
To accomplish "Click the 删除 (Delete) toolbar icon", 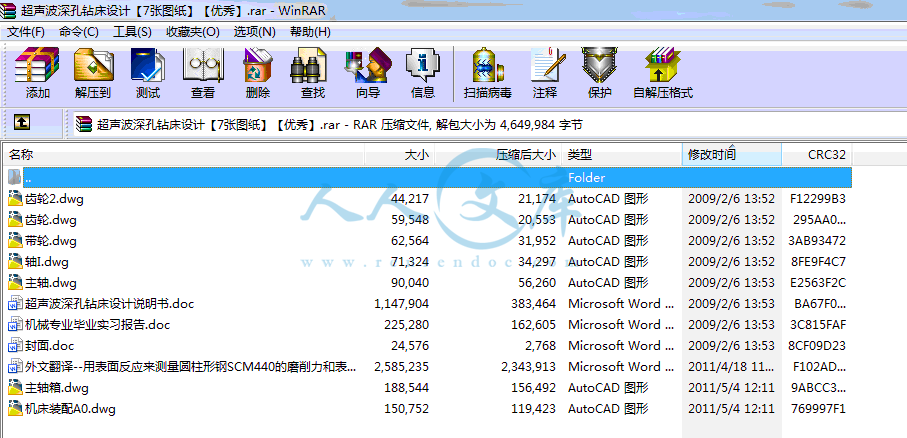I will click(257, 65).
